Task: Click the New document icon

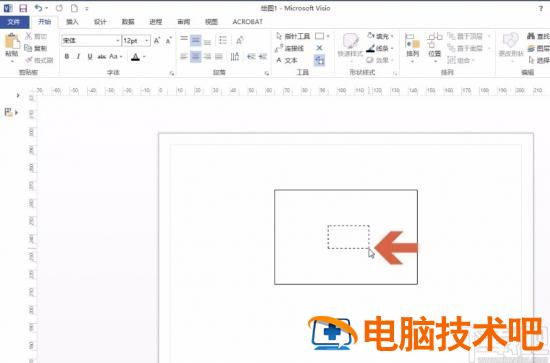Action: point(74,8)
